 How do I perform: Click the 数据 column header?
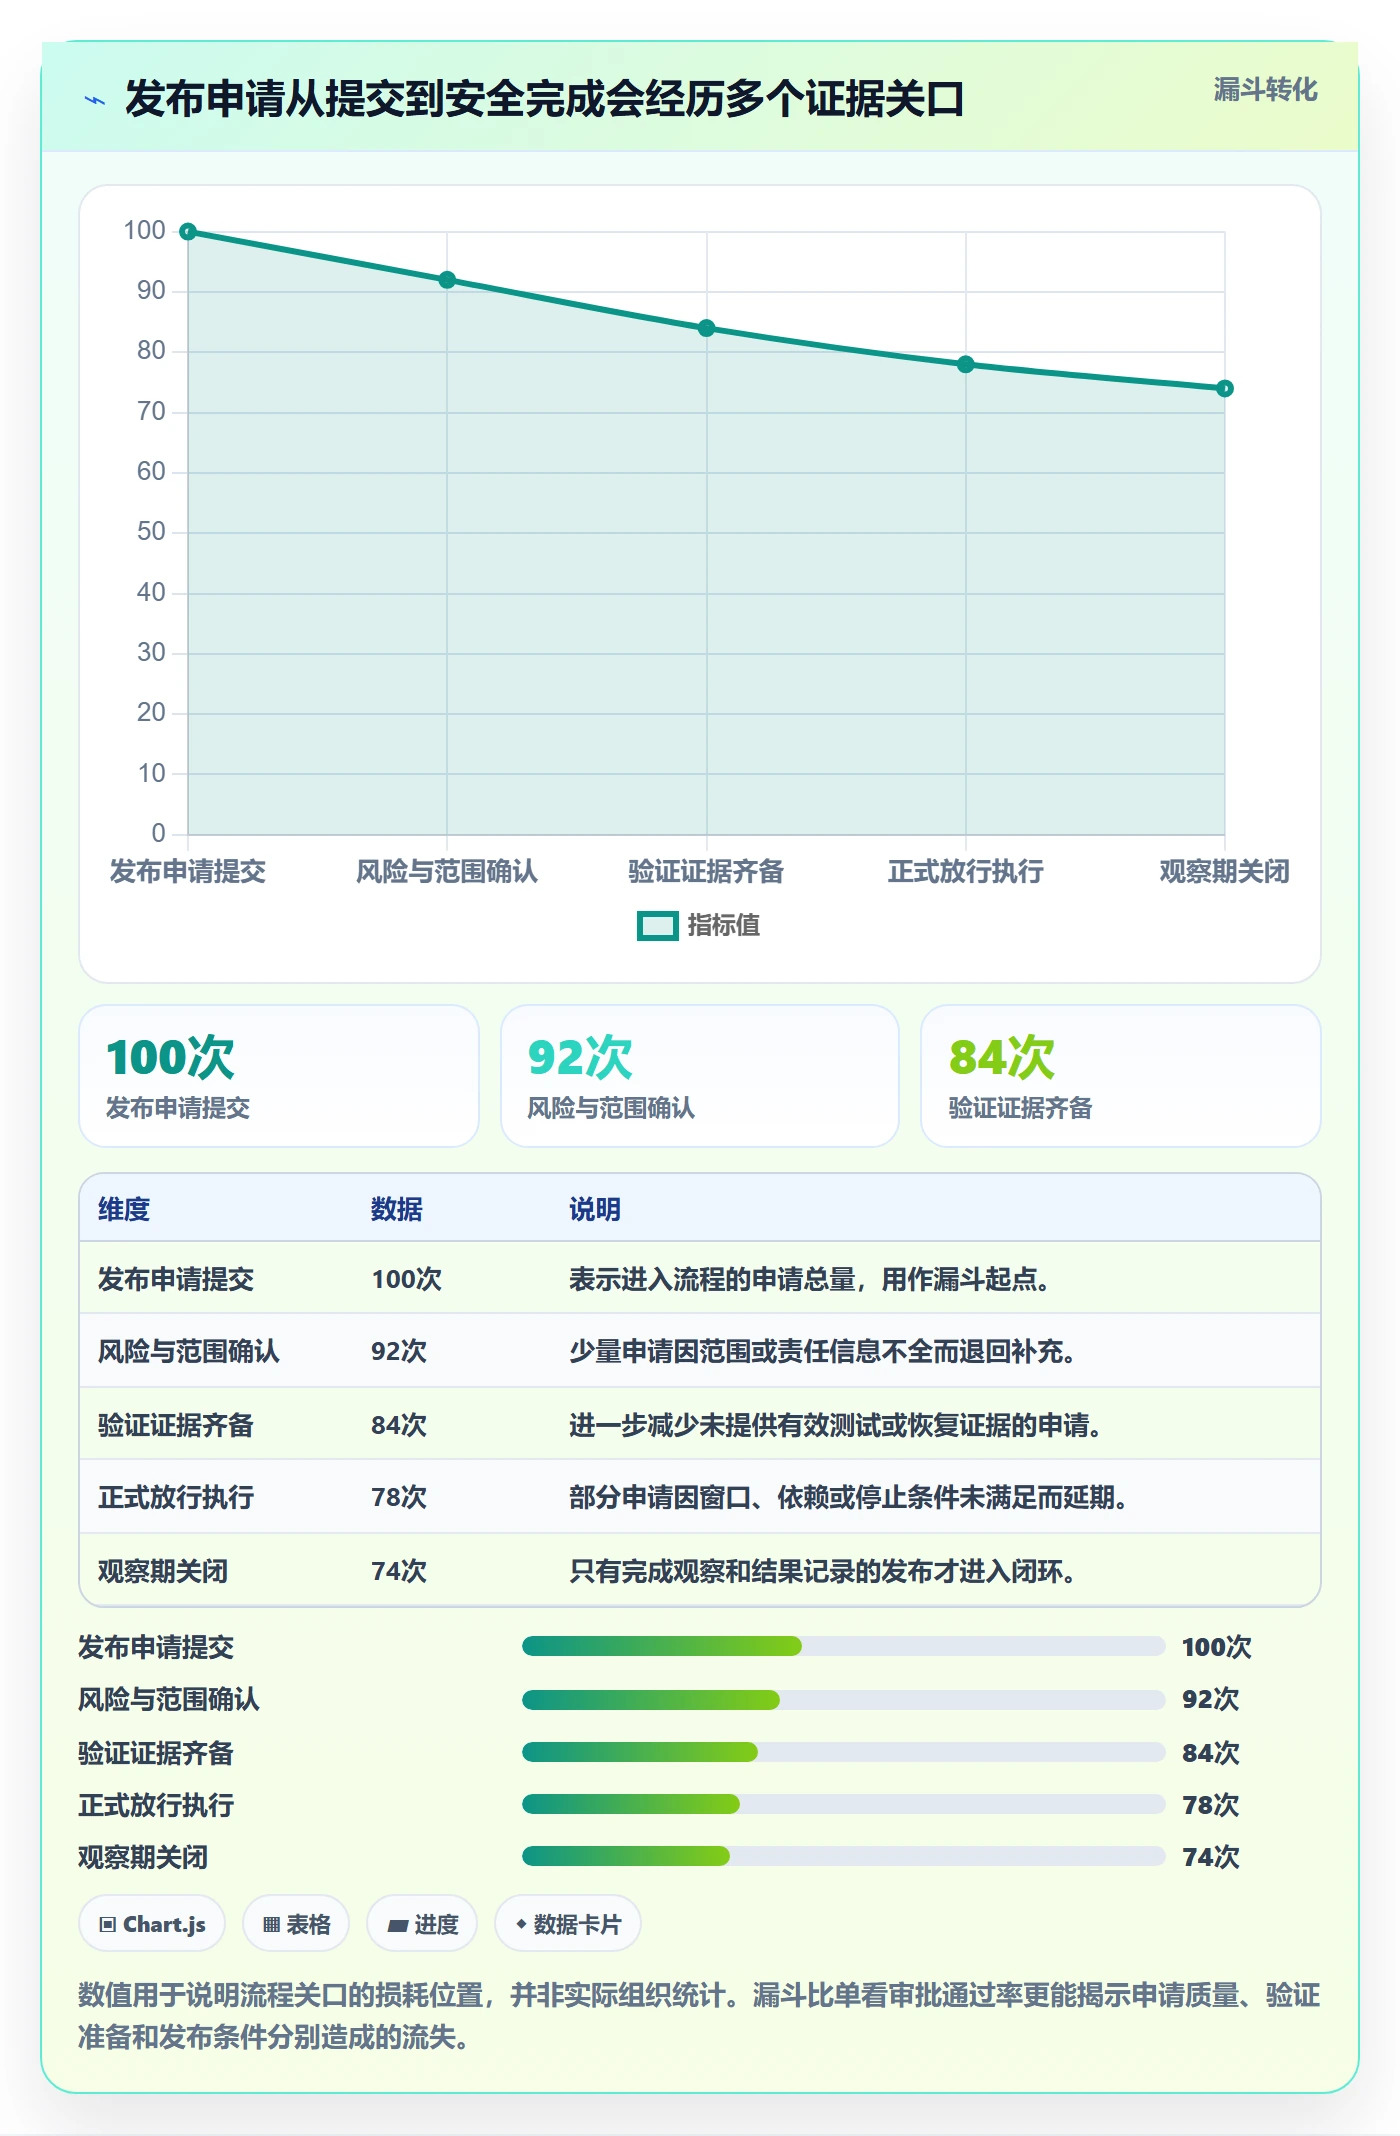click(x=397, y=1209)
